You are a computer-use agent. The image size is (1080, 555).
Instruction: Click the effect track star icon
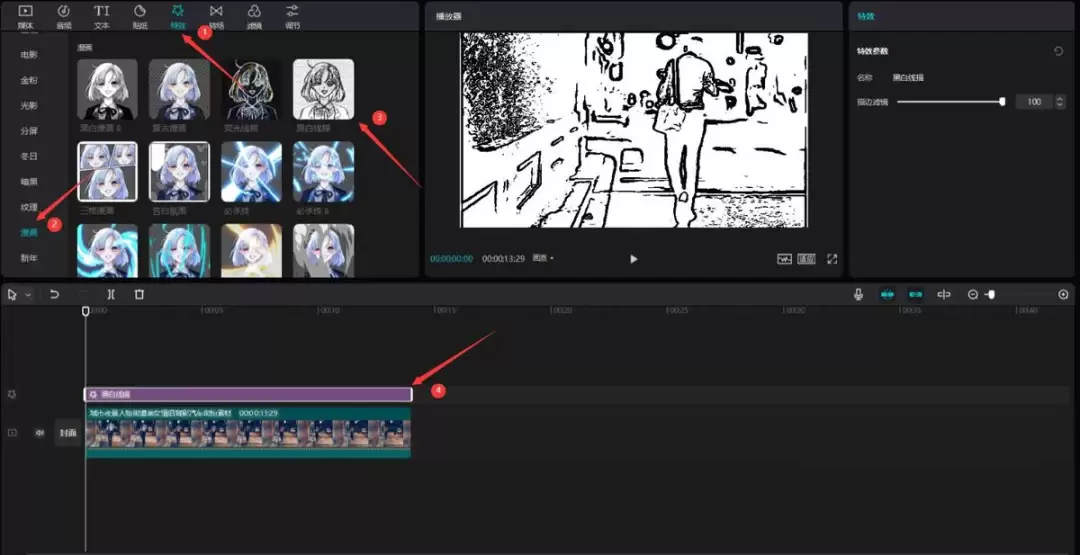[12, 395]
